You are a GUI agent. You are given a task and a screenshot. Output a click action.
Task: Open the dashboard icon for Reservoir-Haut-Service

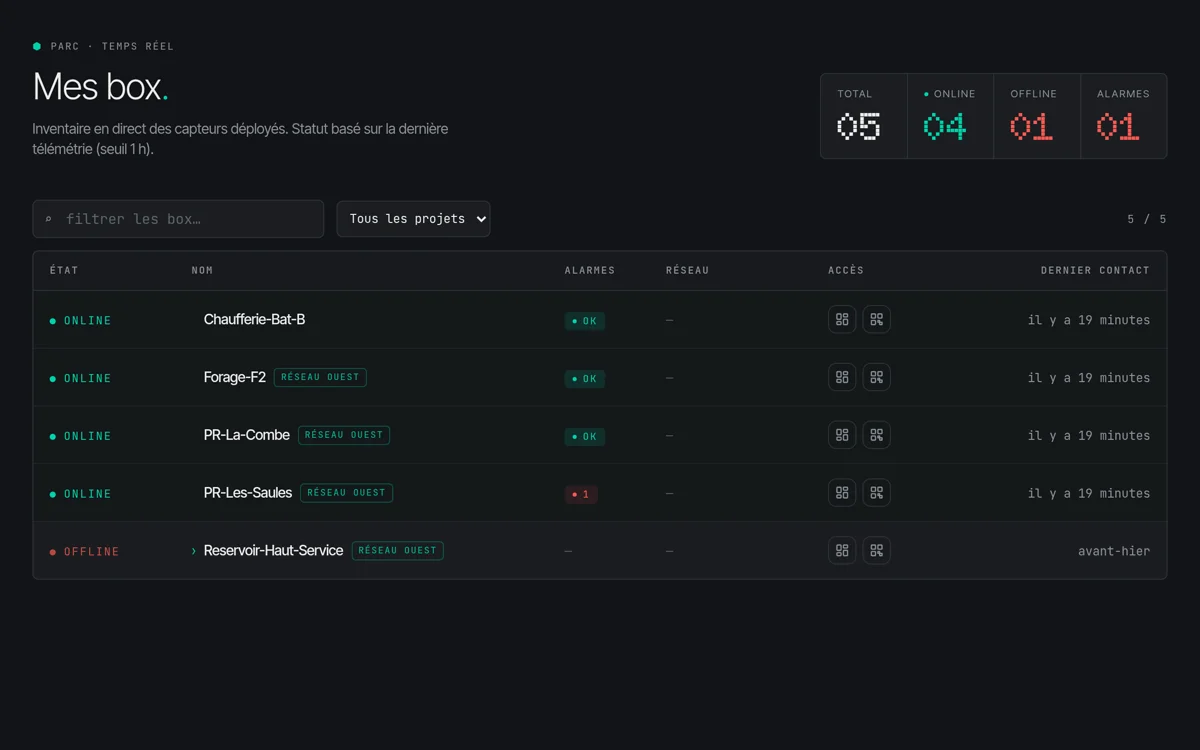[842, 551]
